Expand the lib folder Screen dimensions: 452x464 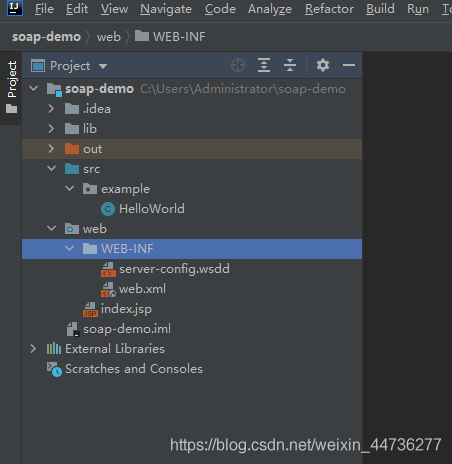pos(51,129)
